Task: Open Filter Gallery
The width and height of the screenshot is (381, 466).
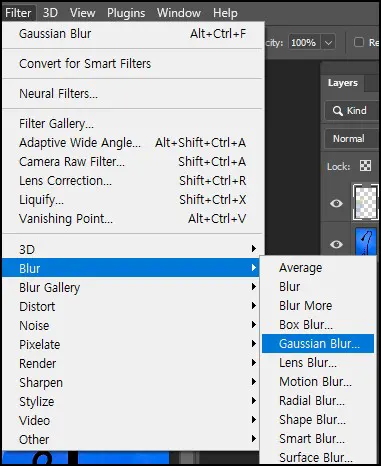Action: pyautogui.click(x=133, y=124)
